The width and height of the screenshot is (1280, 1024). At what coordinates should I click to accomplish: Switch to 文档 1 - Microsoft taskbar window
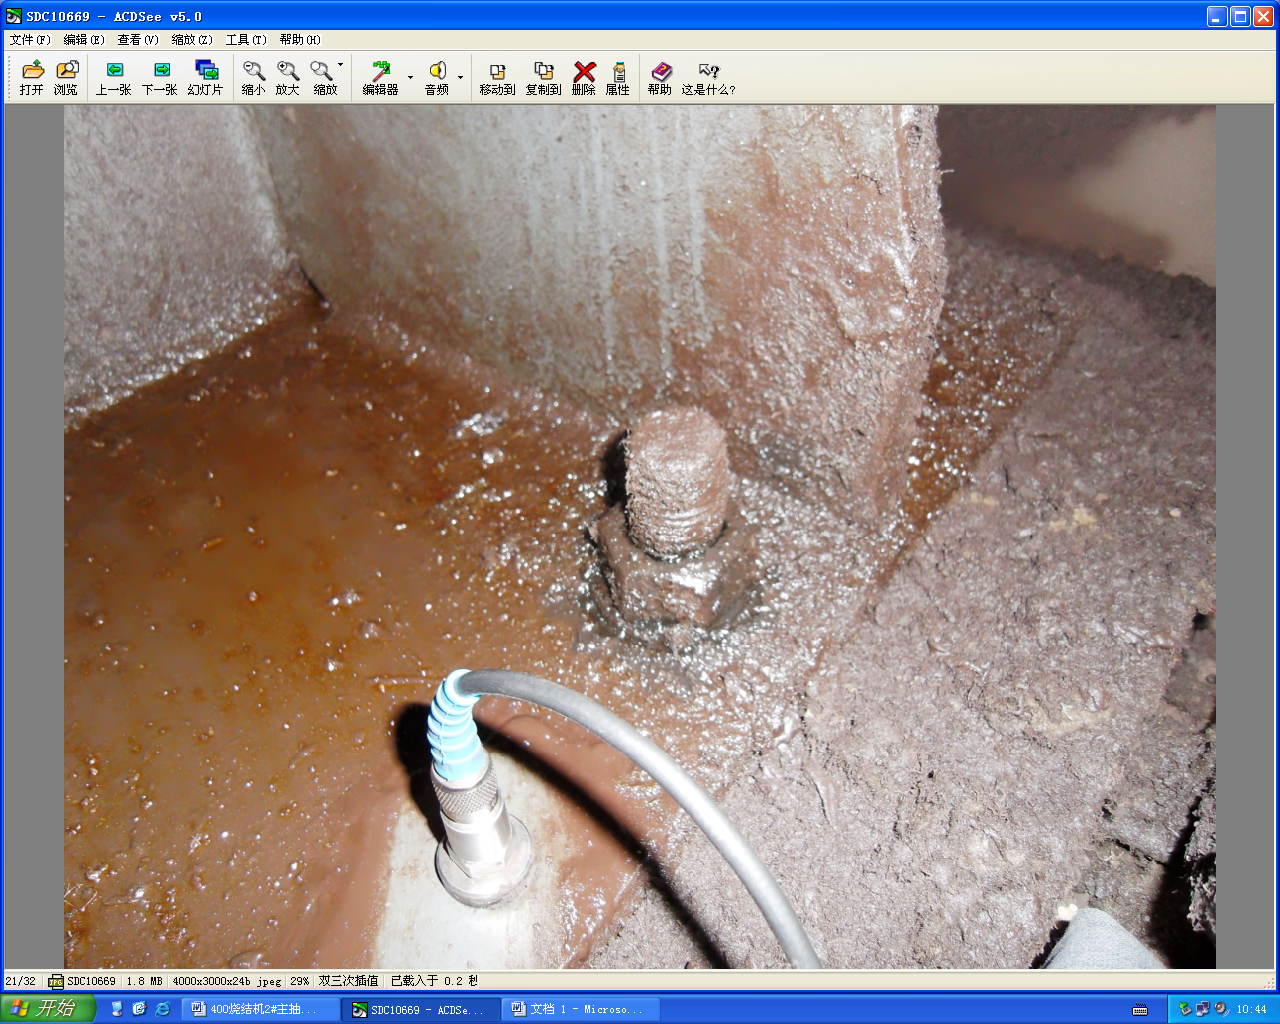[x=580, y=1009]
